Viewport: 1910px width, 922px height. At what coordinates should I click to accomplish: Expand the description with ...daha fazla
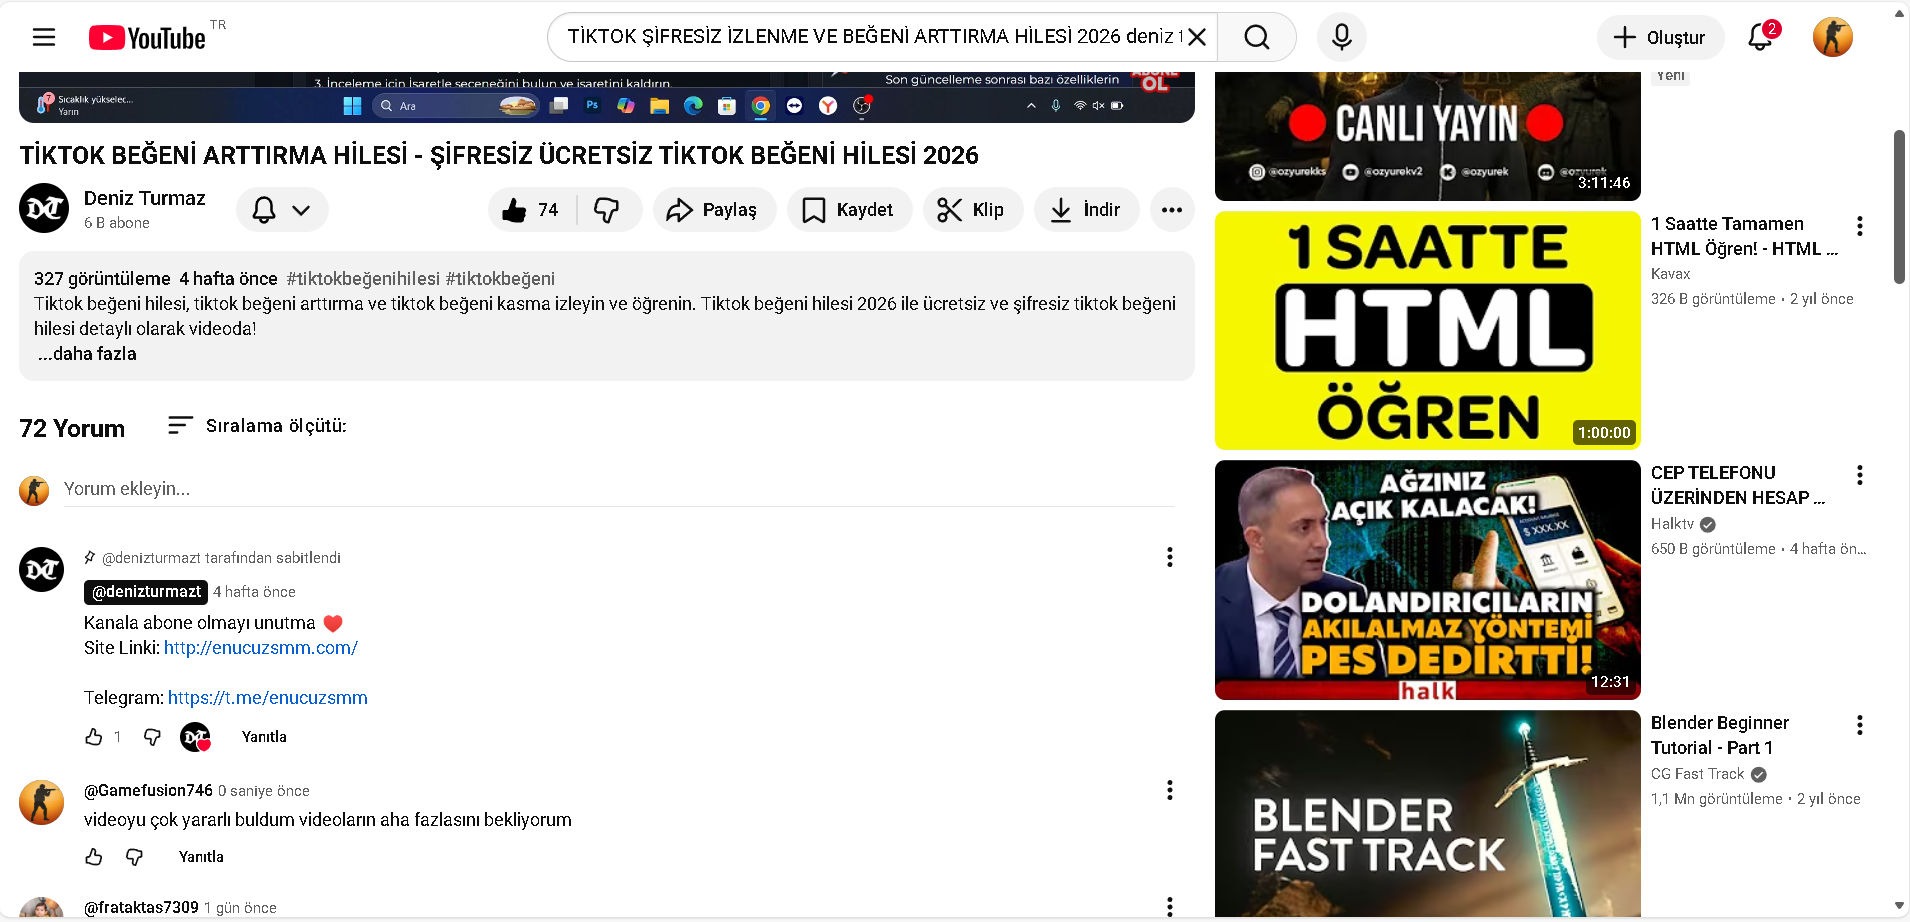pyautogui.click(x=87, y=354)
